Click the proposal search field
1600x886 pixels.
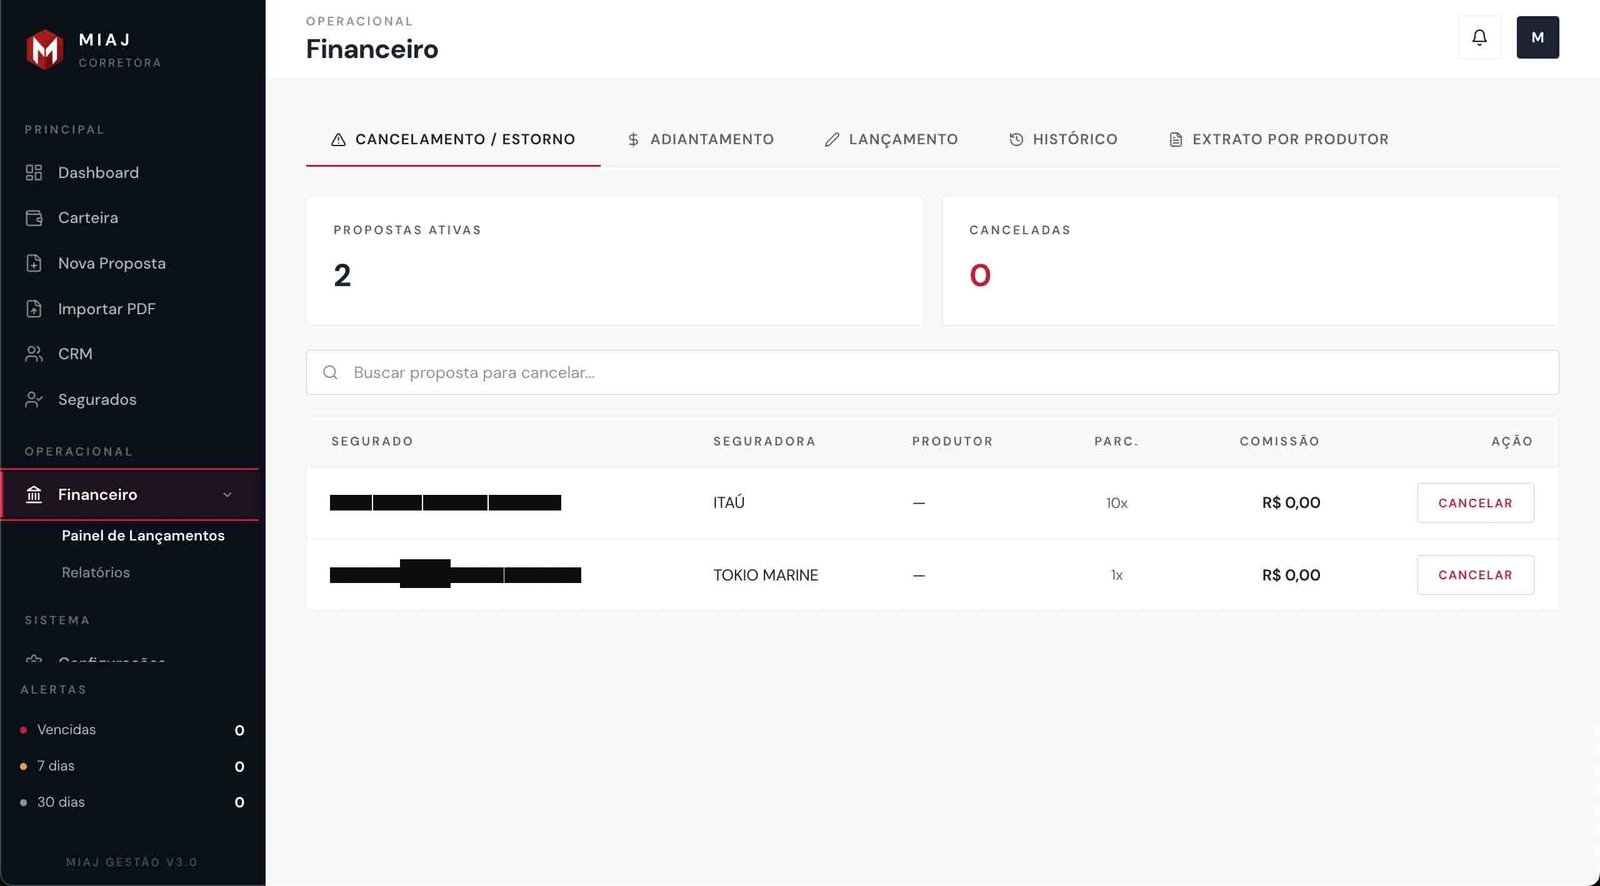point(932,373)
